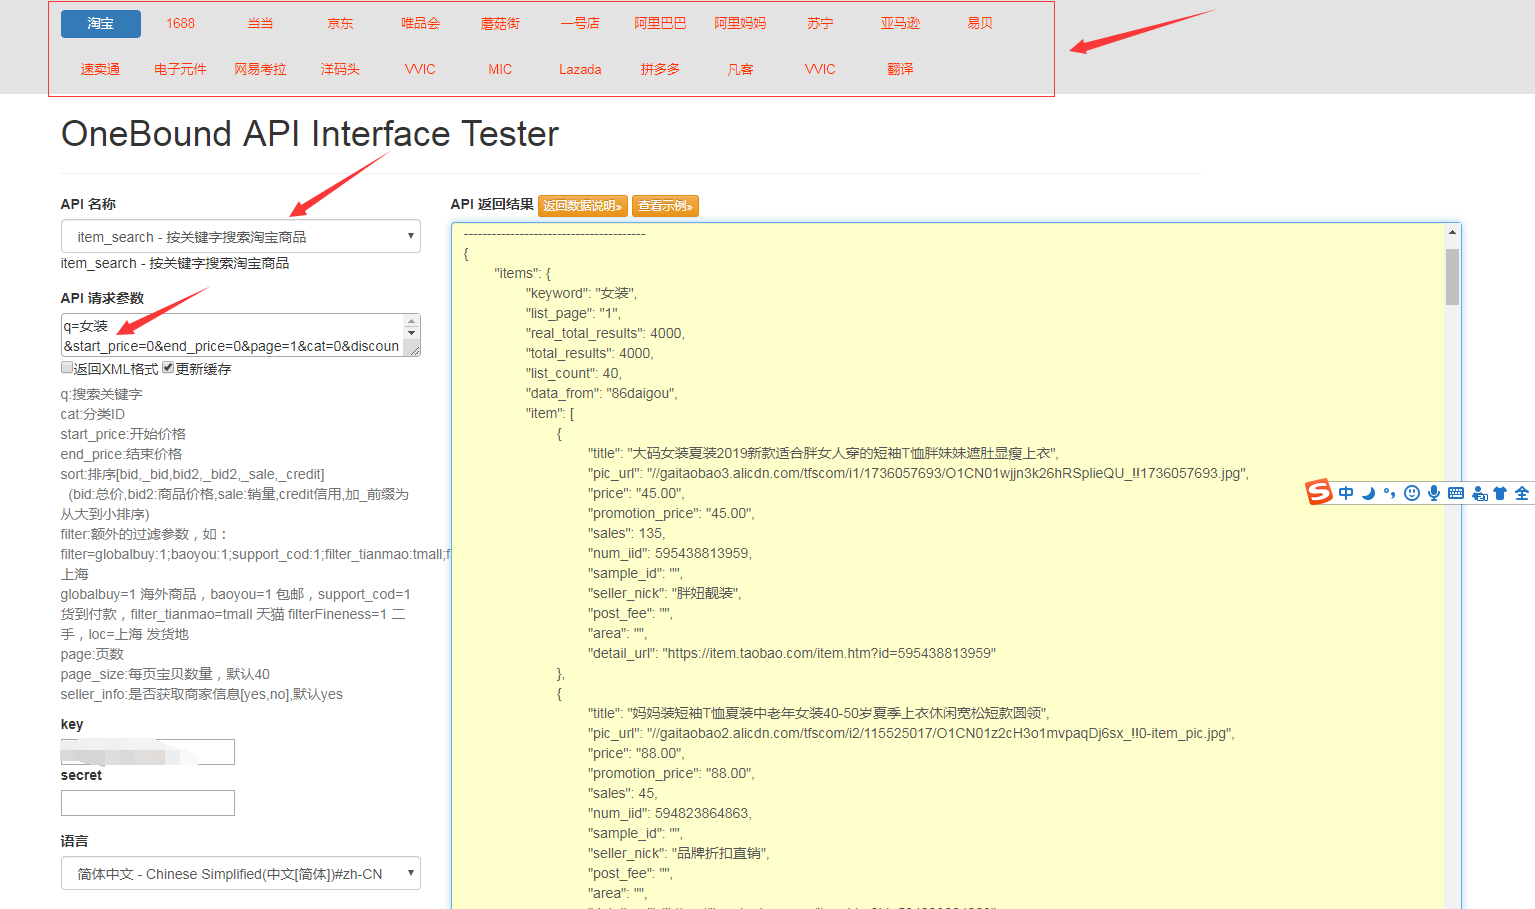The image size is (1535, 909).
Task: Open 电子元件 in the navigation
Action: click(x=181, y=69)
